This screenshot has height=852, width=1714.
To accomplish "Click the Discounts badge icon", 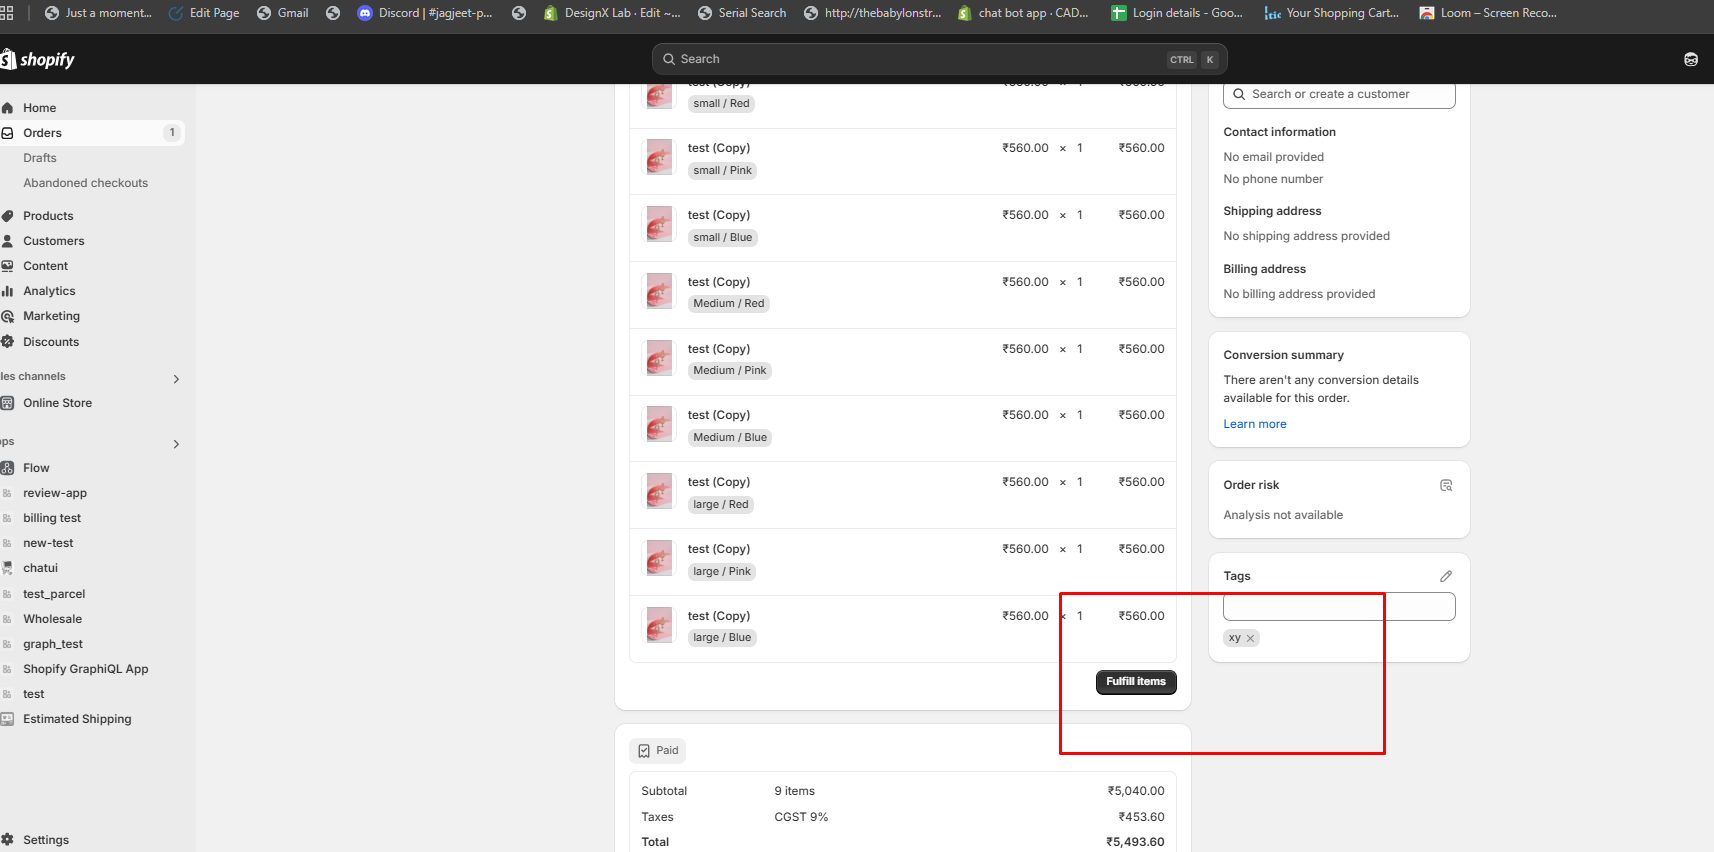I will coord(7,342).
